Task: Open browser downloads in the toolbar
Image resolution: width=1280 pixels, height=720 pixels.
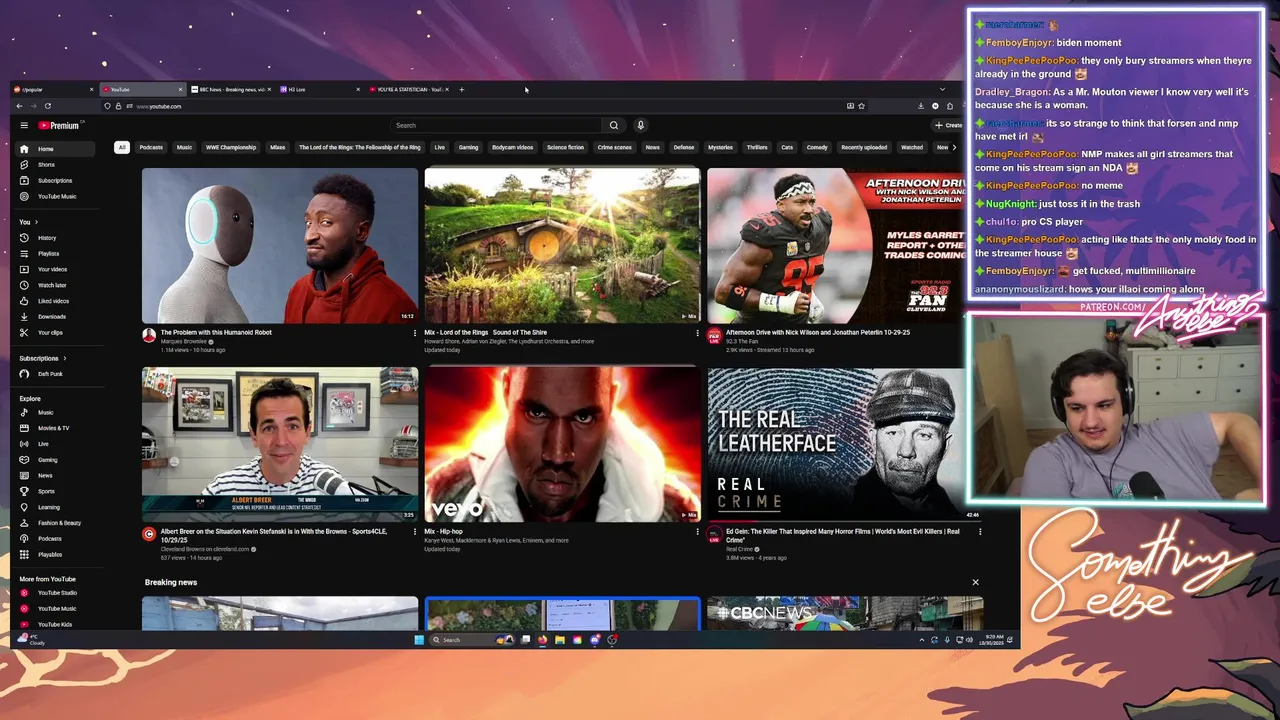Action: [921, 106]
